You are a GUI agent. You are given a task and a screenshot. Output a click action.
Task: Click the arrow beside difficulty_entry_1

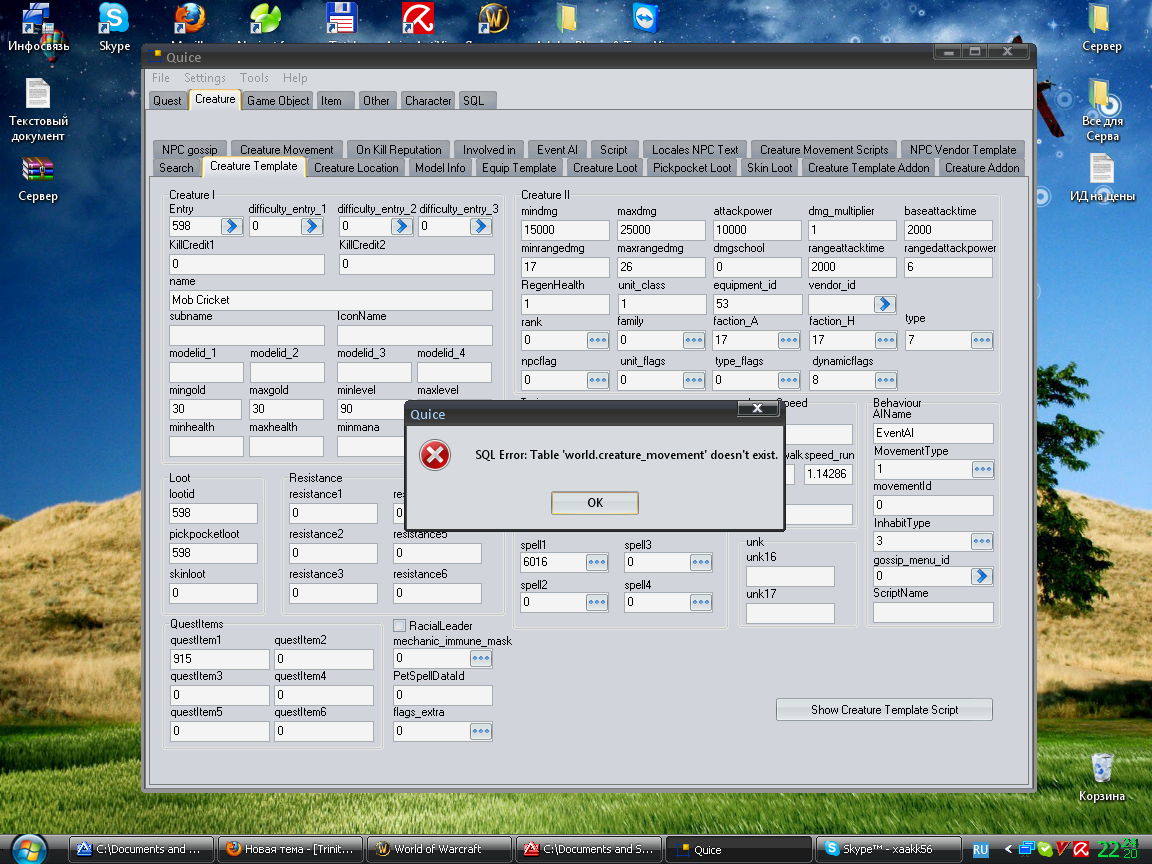(x=312, y=226)
